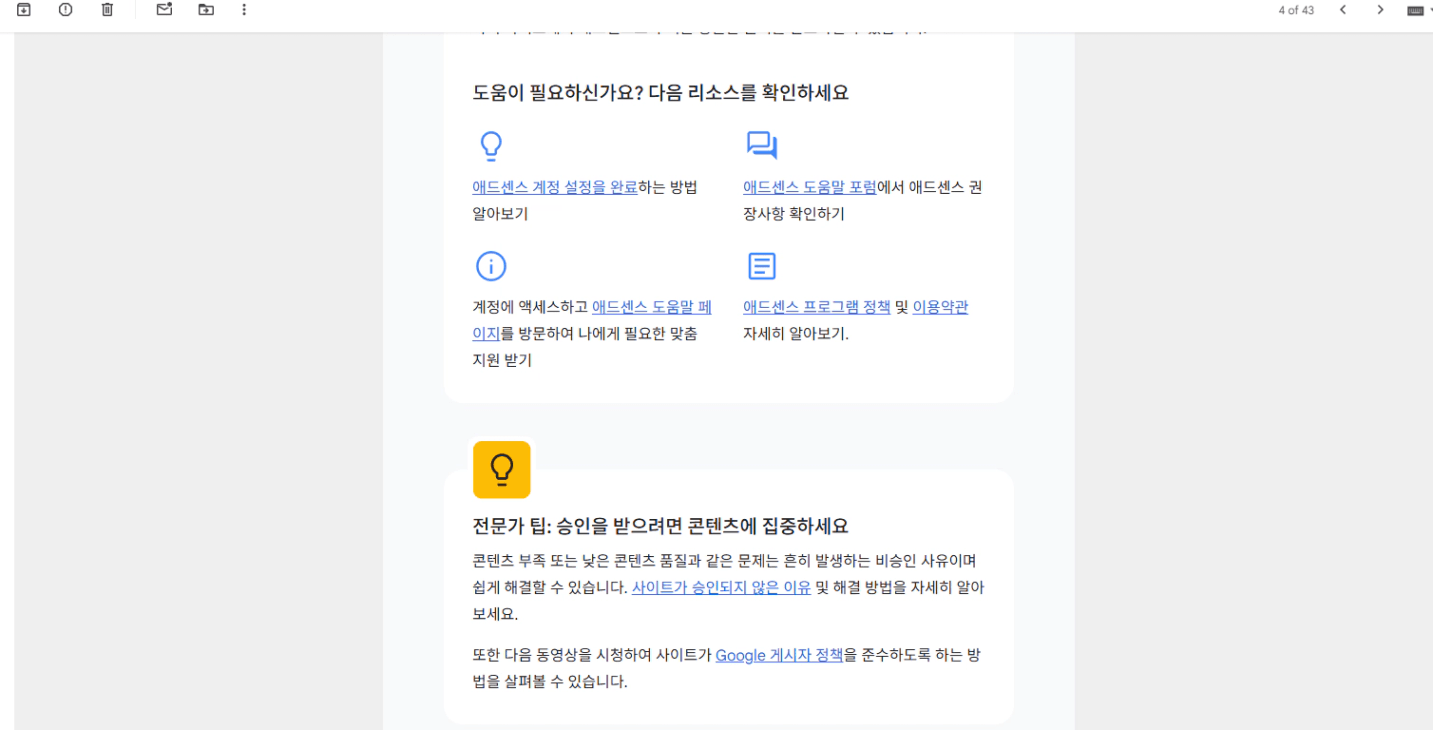The height and width of the screenshot is (730, 1433).
Task: Mark the email as unread
Action: (164, 10)
